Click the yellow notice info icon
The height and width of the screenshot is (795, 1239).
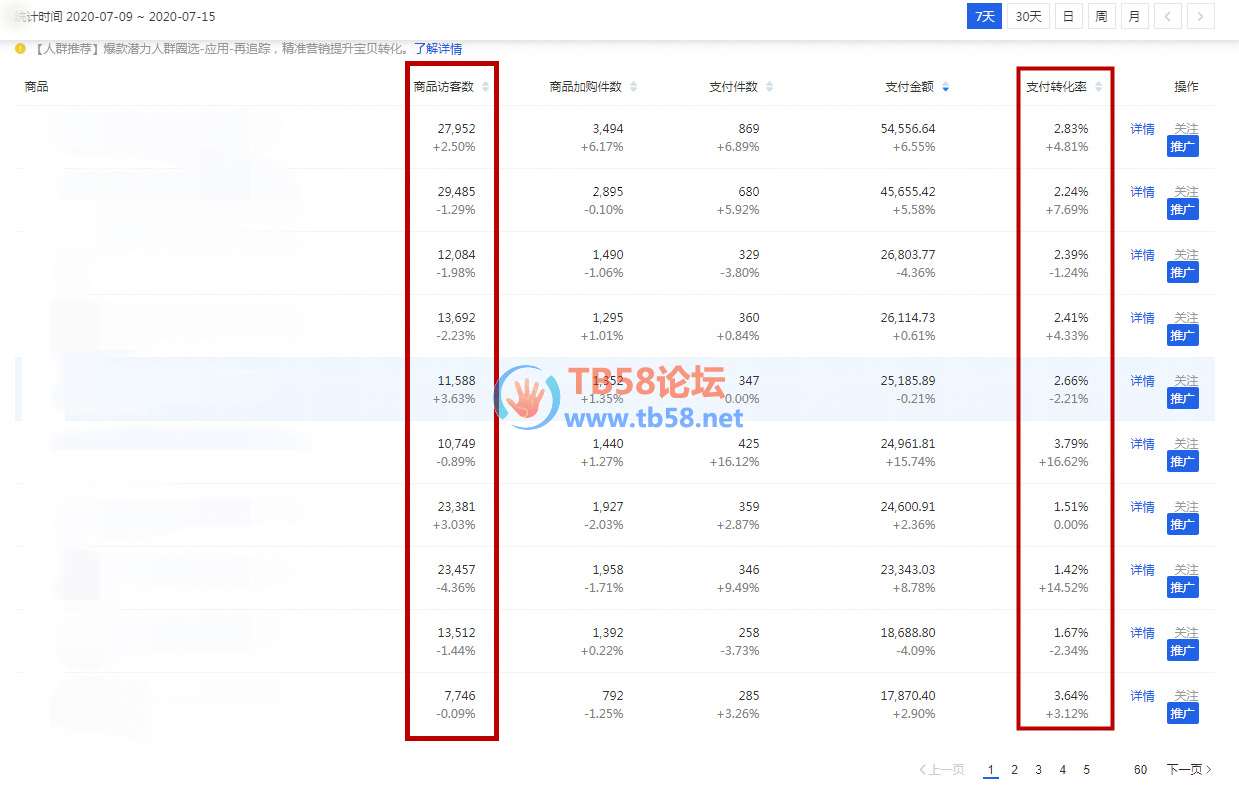pos(20,48)
